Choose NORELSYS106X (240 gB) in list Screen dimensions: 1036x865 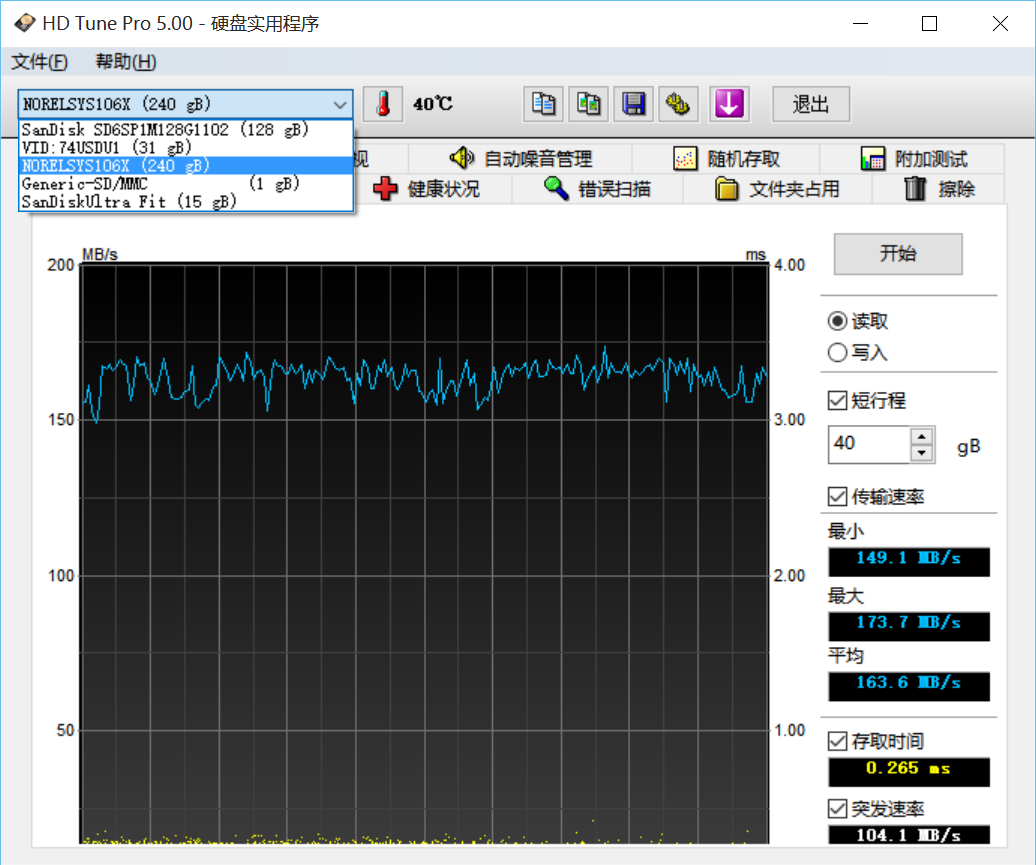point(186,165)
